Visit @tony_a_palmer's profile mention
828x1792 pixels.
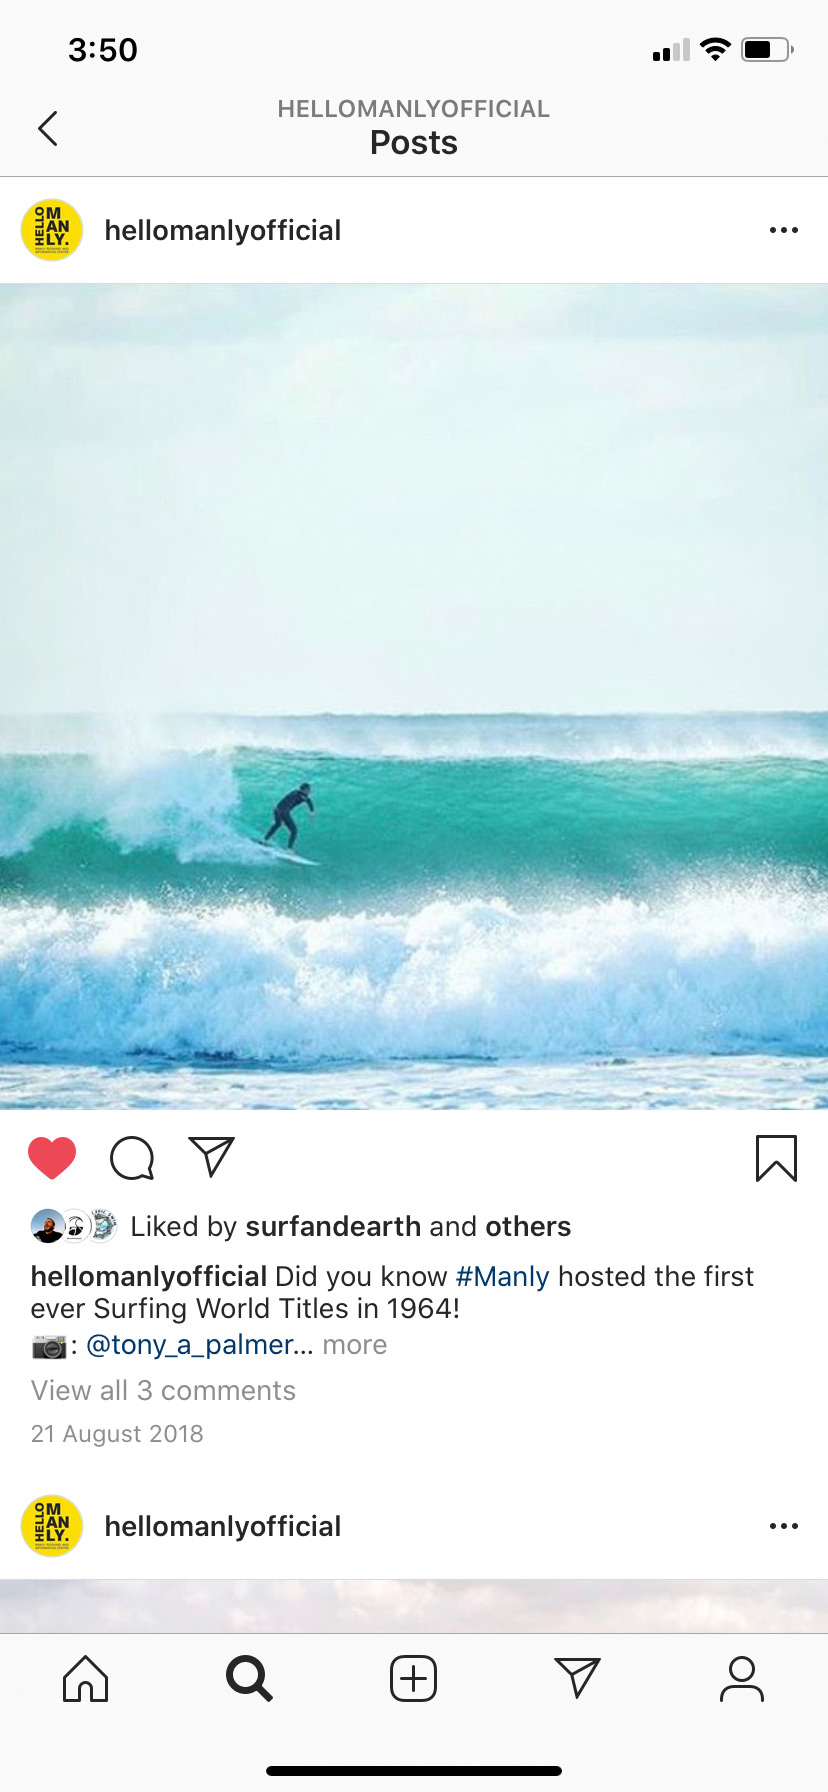(200, 1345)
